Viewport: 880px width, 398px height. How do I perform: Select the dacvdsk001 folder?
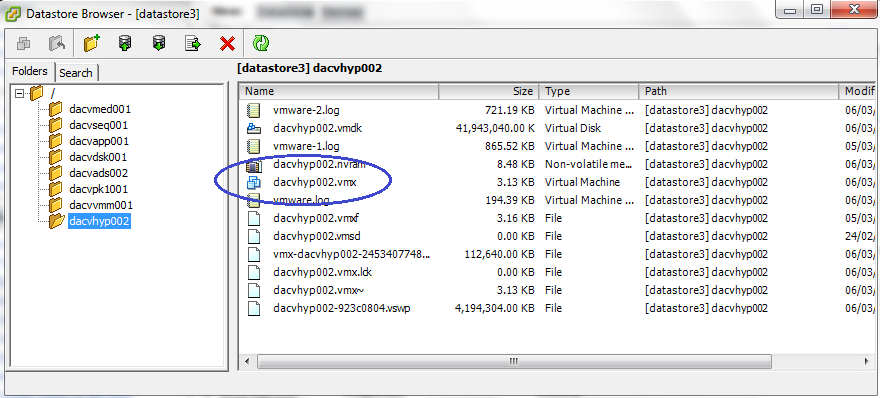[x=98, y=157]
